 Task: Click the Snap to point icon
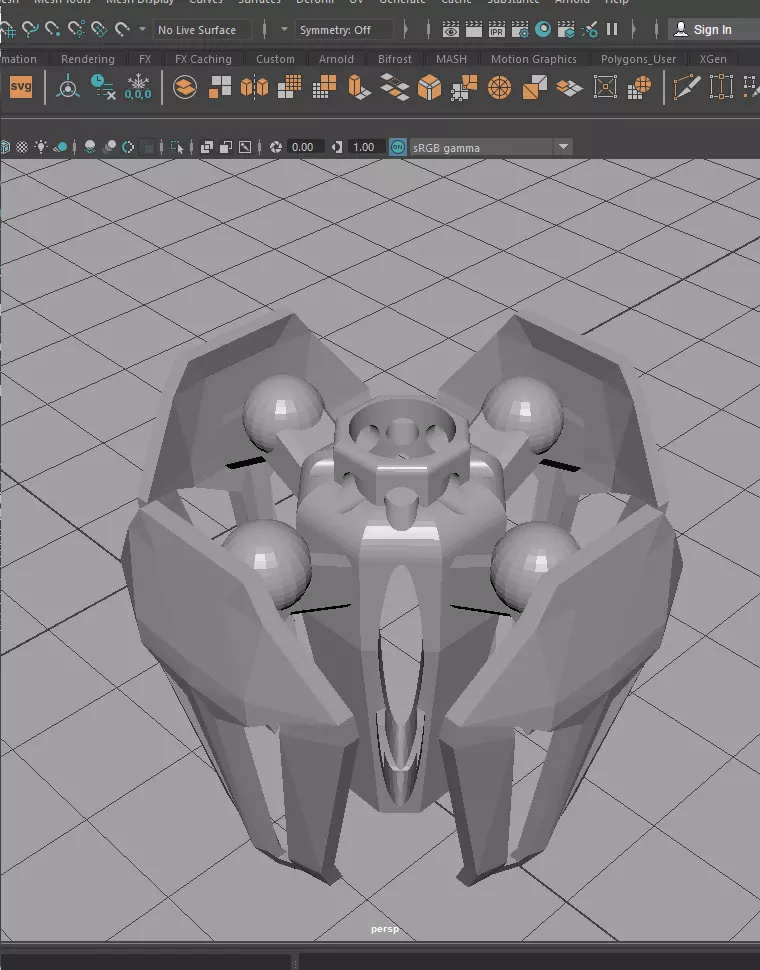click(53, 28)
